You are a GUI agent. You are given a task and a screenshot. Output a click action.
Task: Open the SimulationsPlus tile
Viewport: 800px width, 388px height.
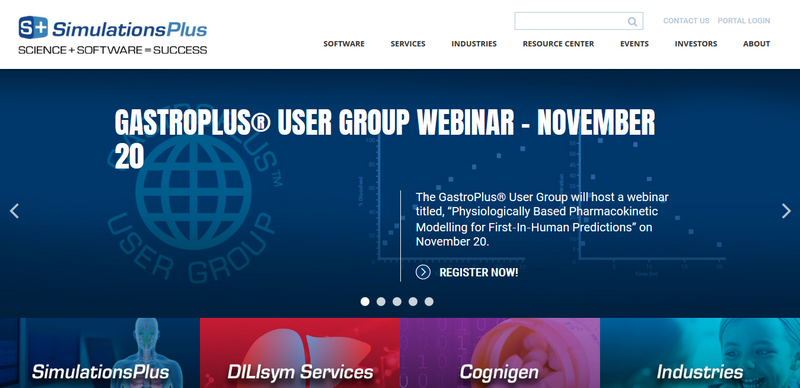pyautogui.click(x=100, y=353)
